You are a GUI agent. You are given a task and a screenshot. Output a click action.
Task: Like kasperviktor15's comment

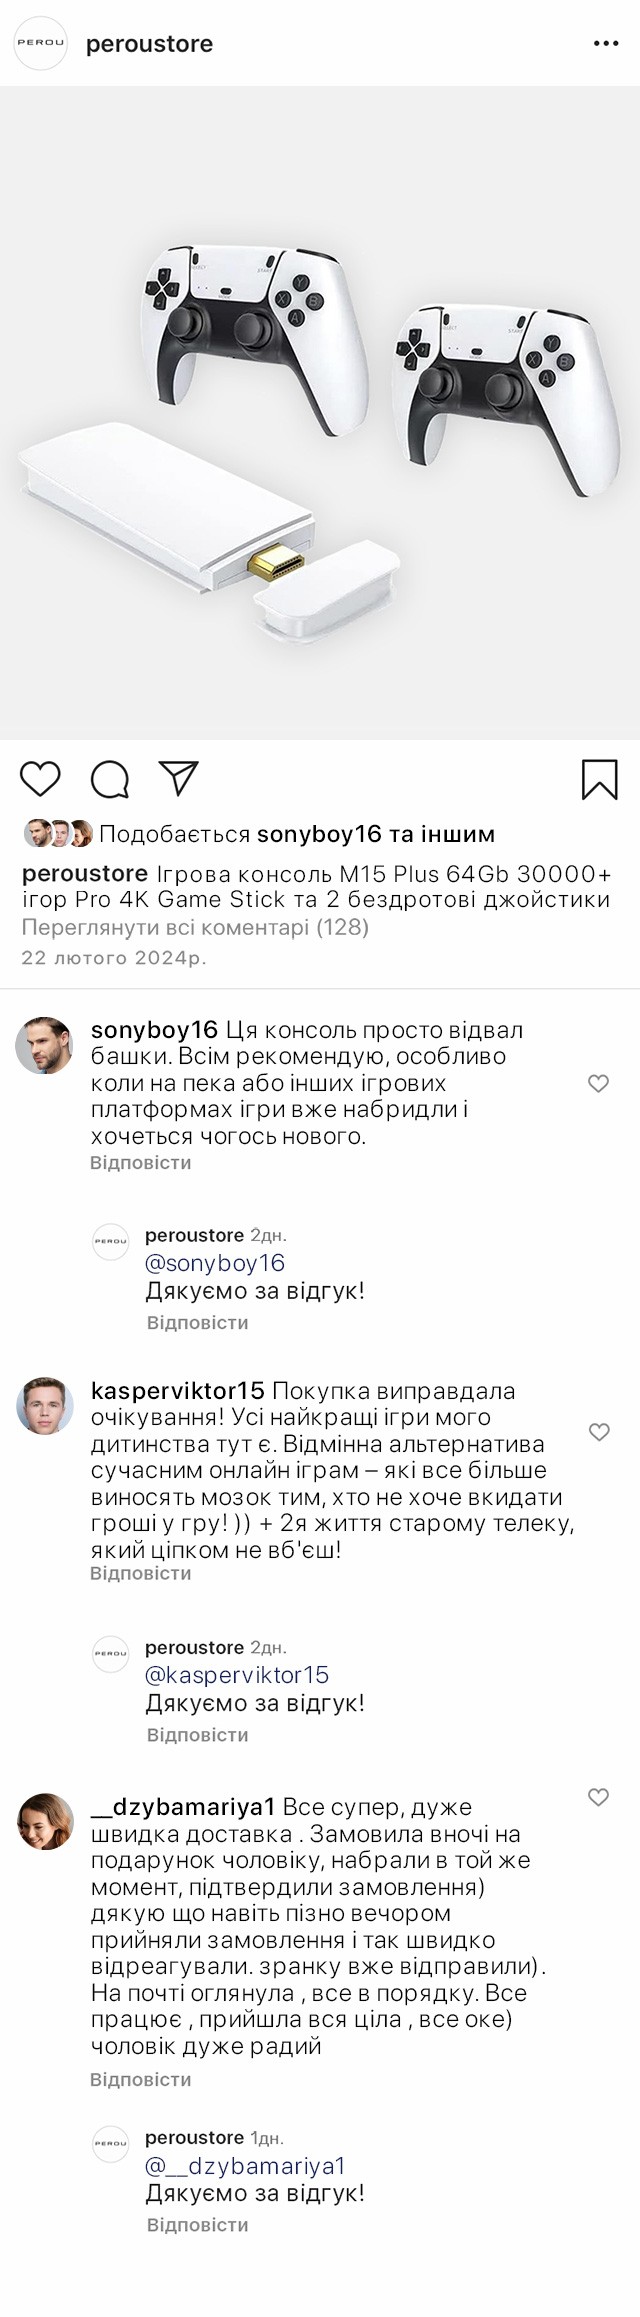pyautogui.click(x=598, y=1432)
